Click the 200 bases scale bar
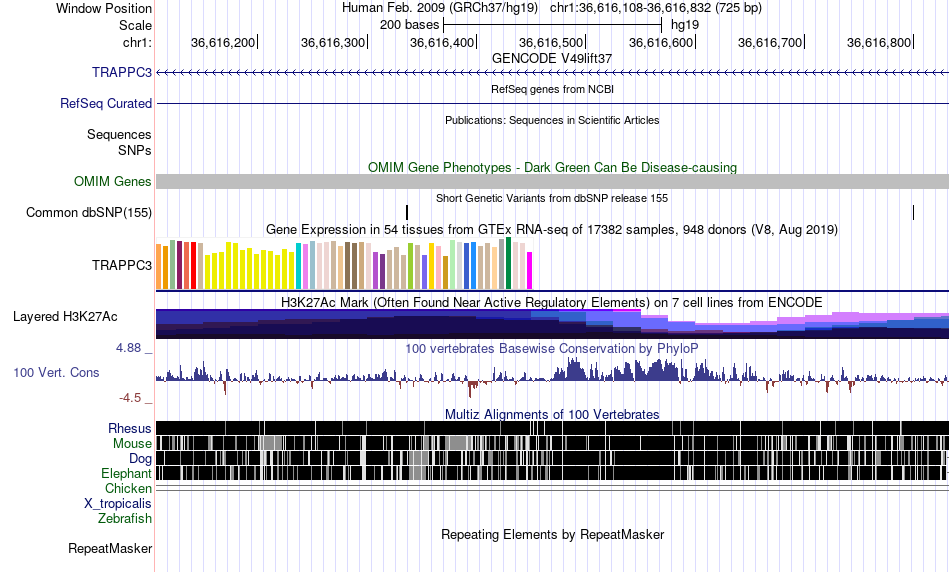950x572 pixels. [553, 25]
